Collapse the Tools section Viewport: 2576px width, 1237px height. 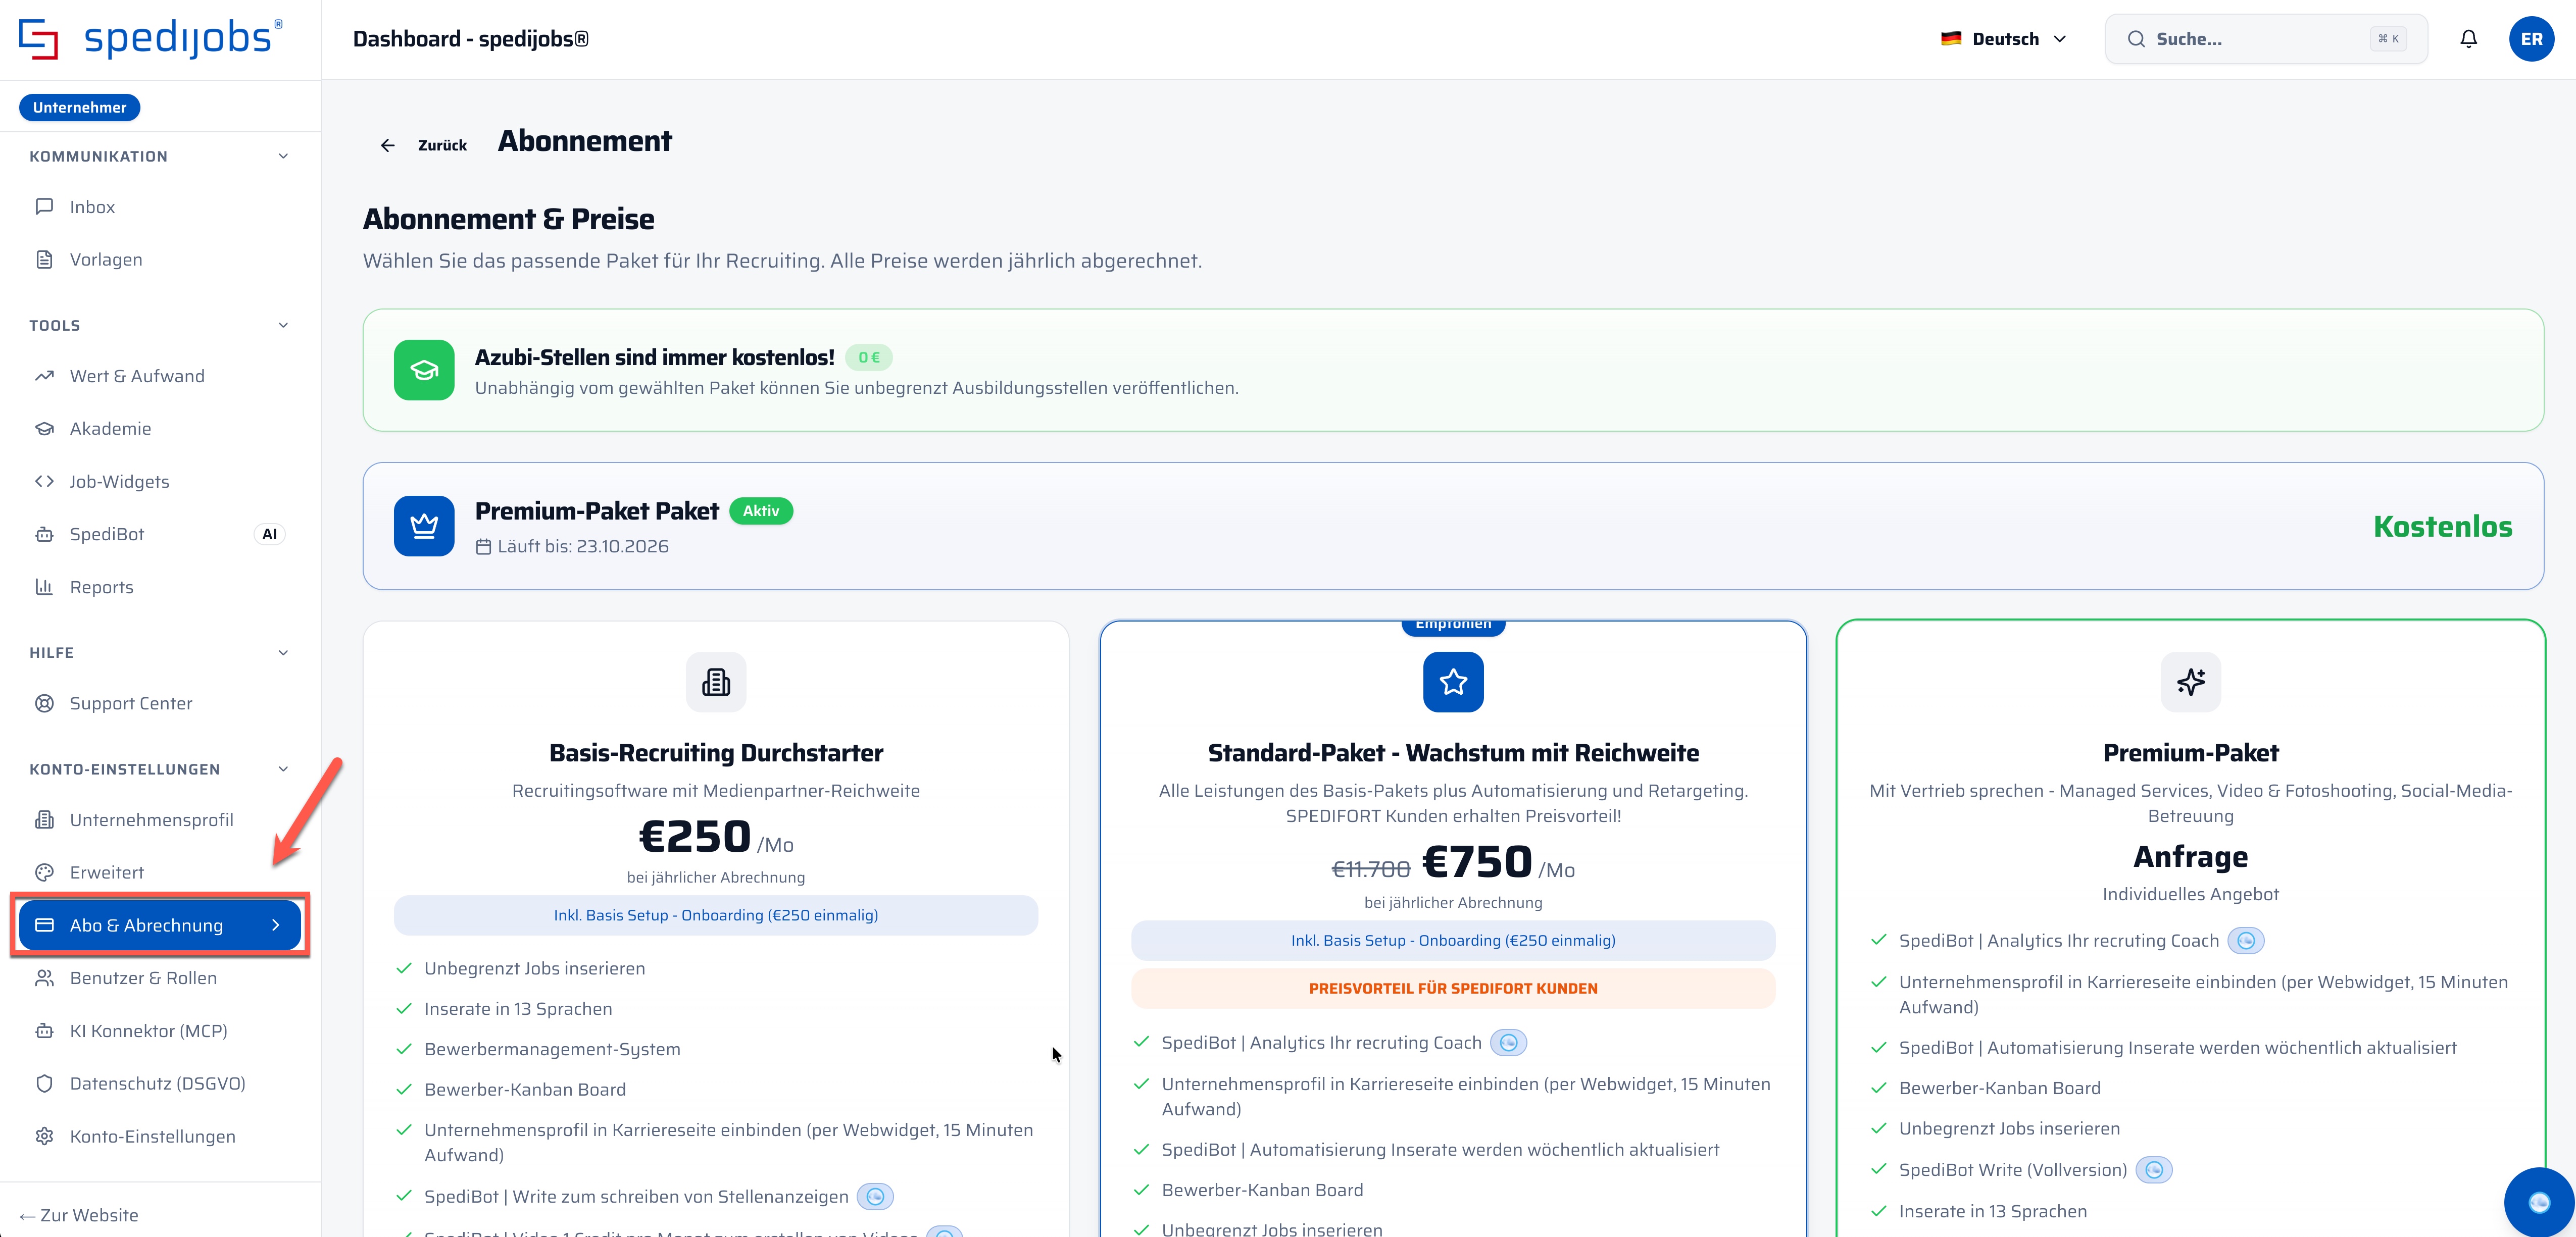click(283, 325)
